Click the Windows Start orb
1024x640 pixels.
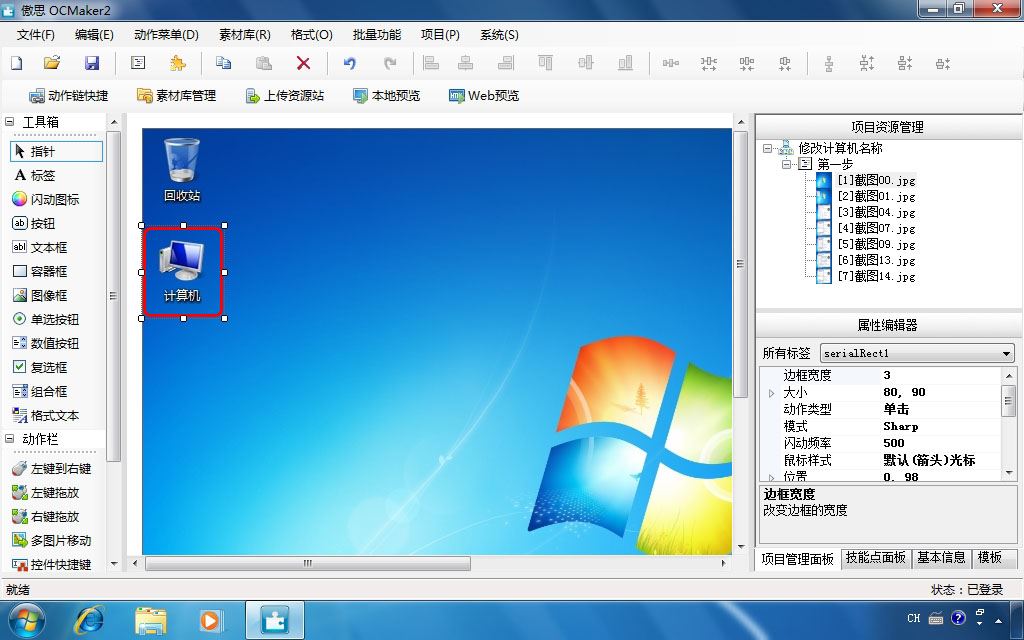[26, 620]
